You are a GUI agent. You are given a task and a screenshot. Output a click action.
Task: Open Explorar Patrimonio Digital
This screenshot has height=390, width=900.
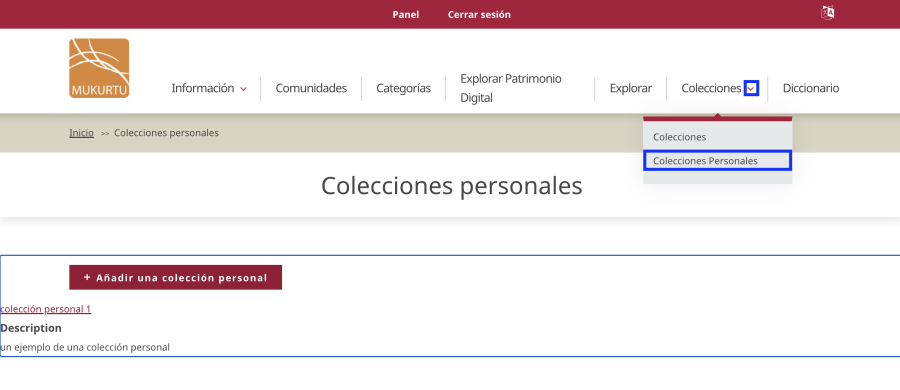pos(511,88)
